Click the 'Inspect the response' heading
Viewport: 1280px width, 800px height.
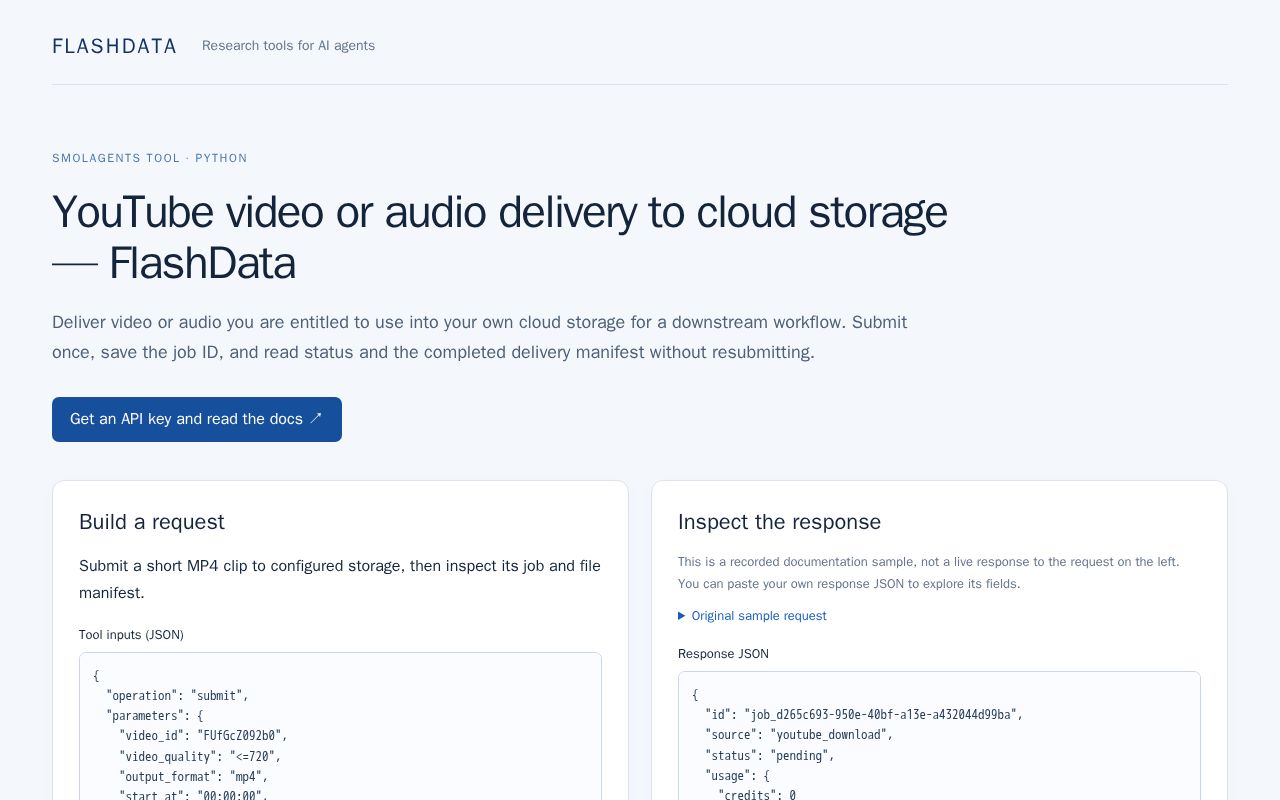[x=779, y=522]
